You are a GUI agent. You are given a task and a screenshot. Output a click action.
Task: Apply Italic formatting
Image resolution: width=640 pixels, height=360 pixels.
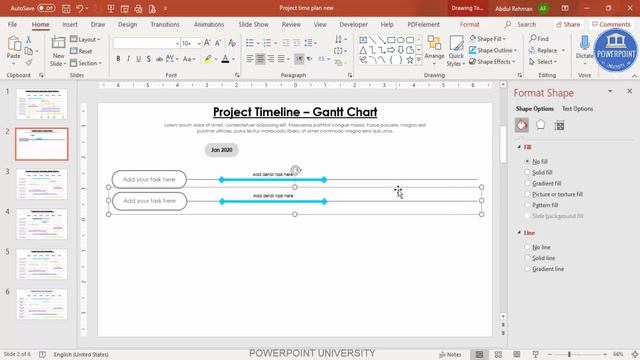coord(128,59)
